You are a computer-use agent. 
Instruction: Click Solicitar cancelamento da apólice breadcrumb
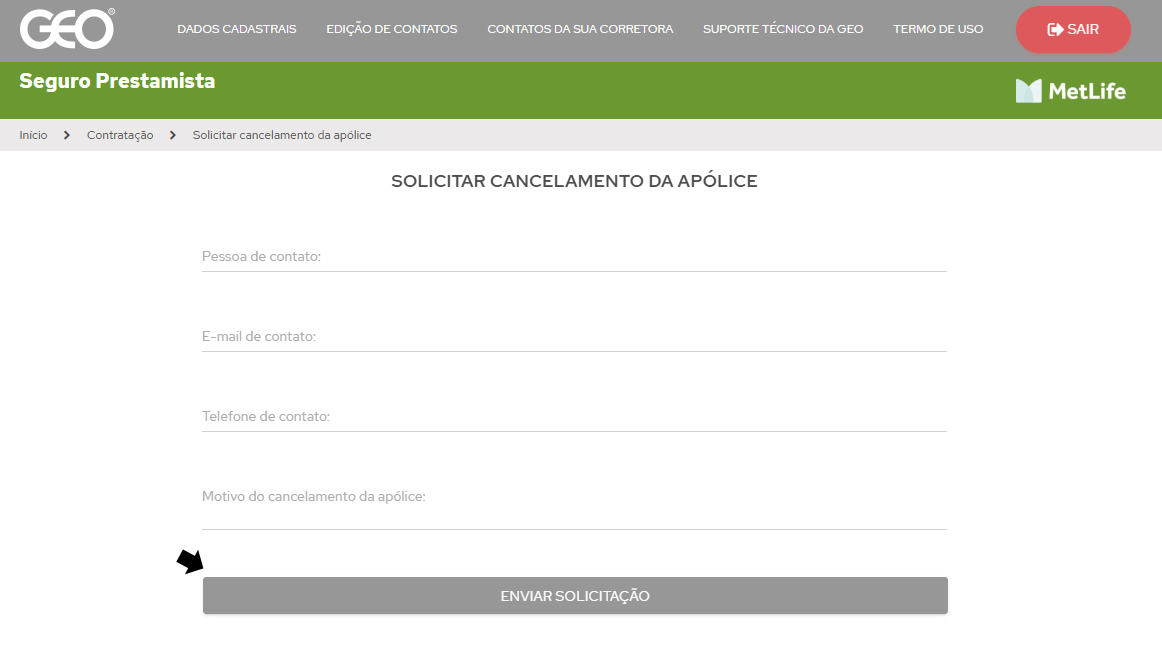[282, 135]
